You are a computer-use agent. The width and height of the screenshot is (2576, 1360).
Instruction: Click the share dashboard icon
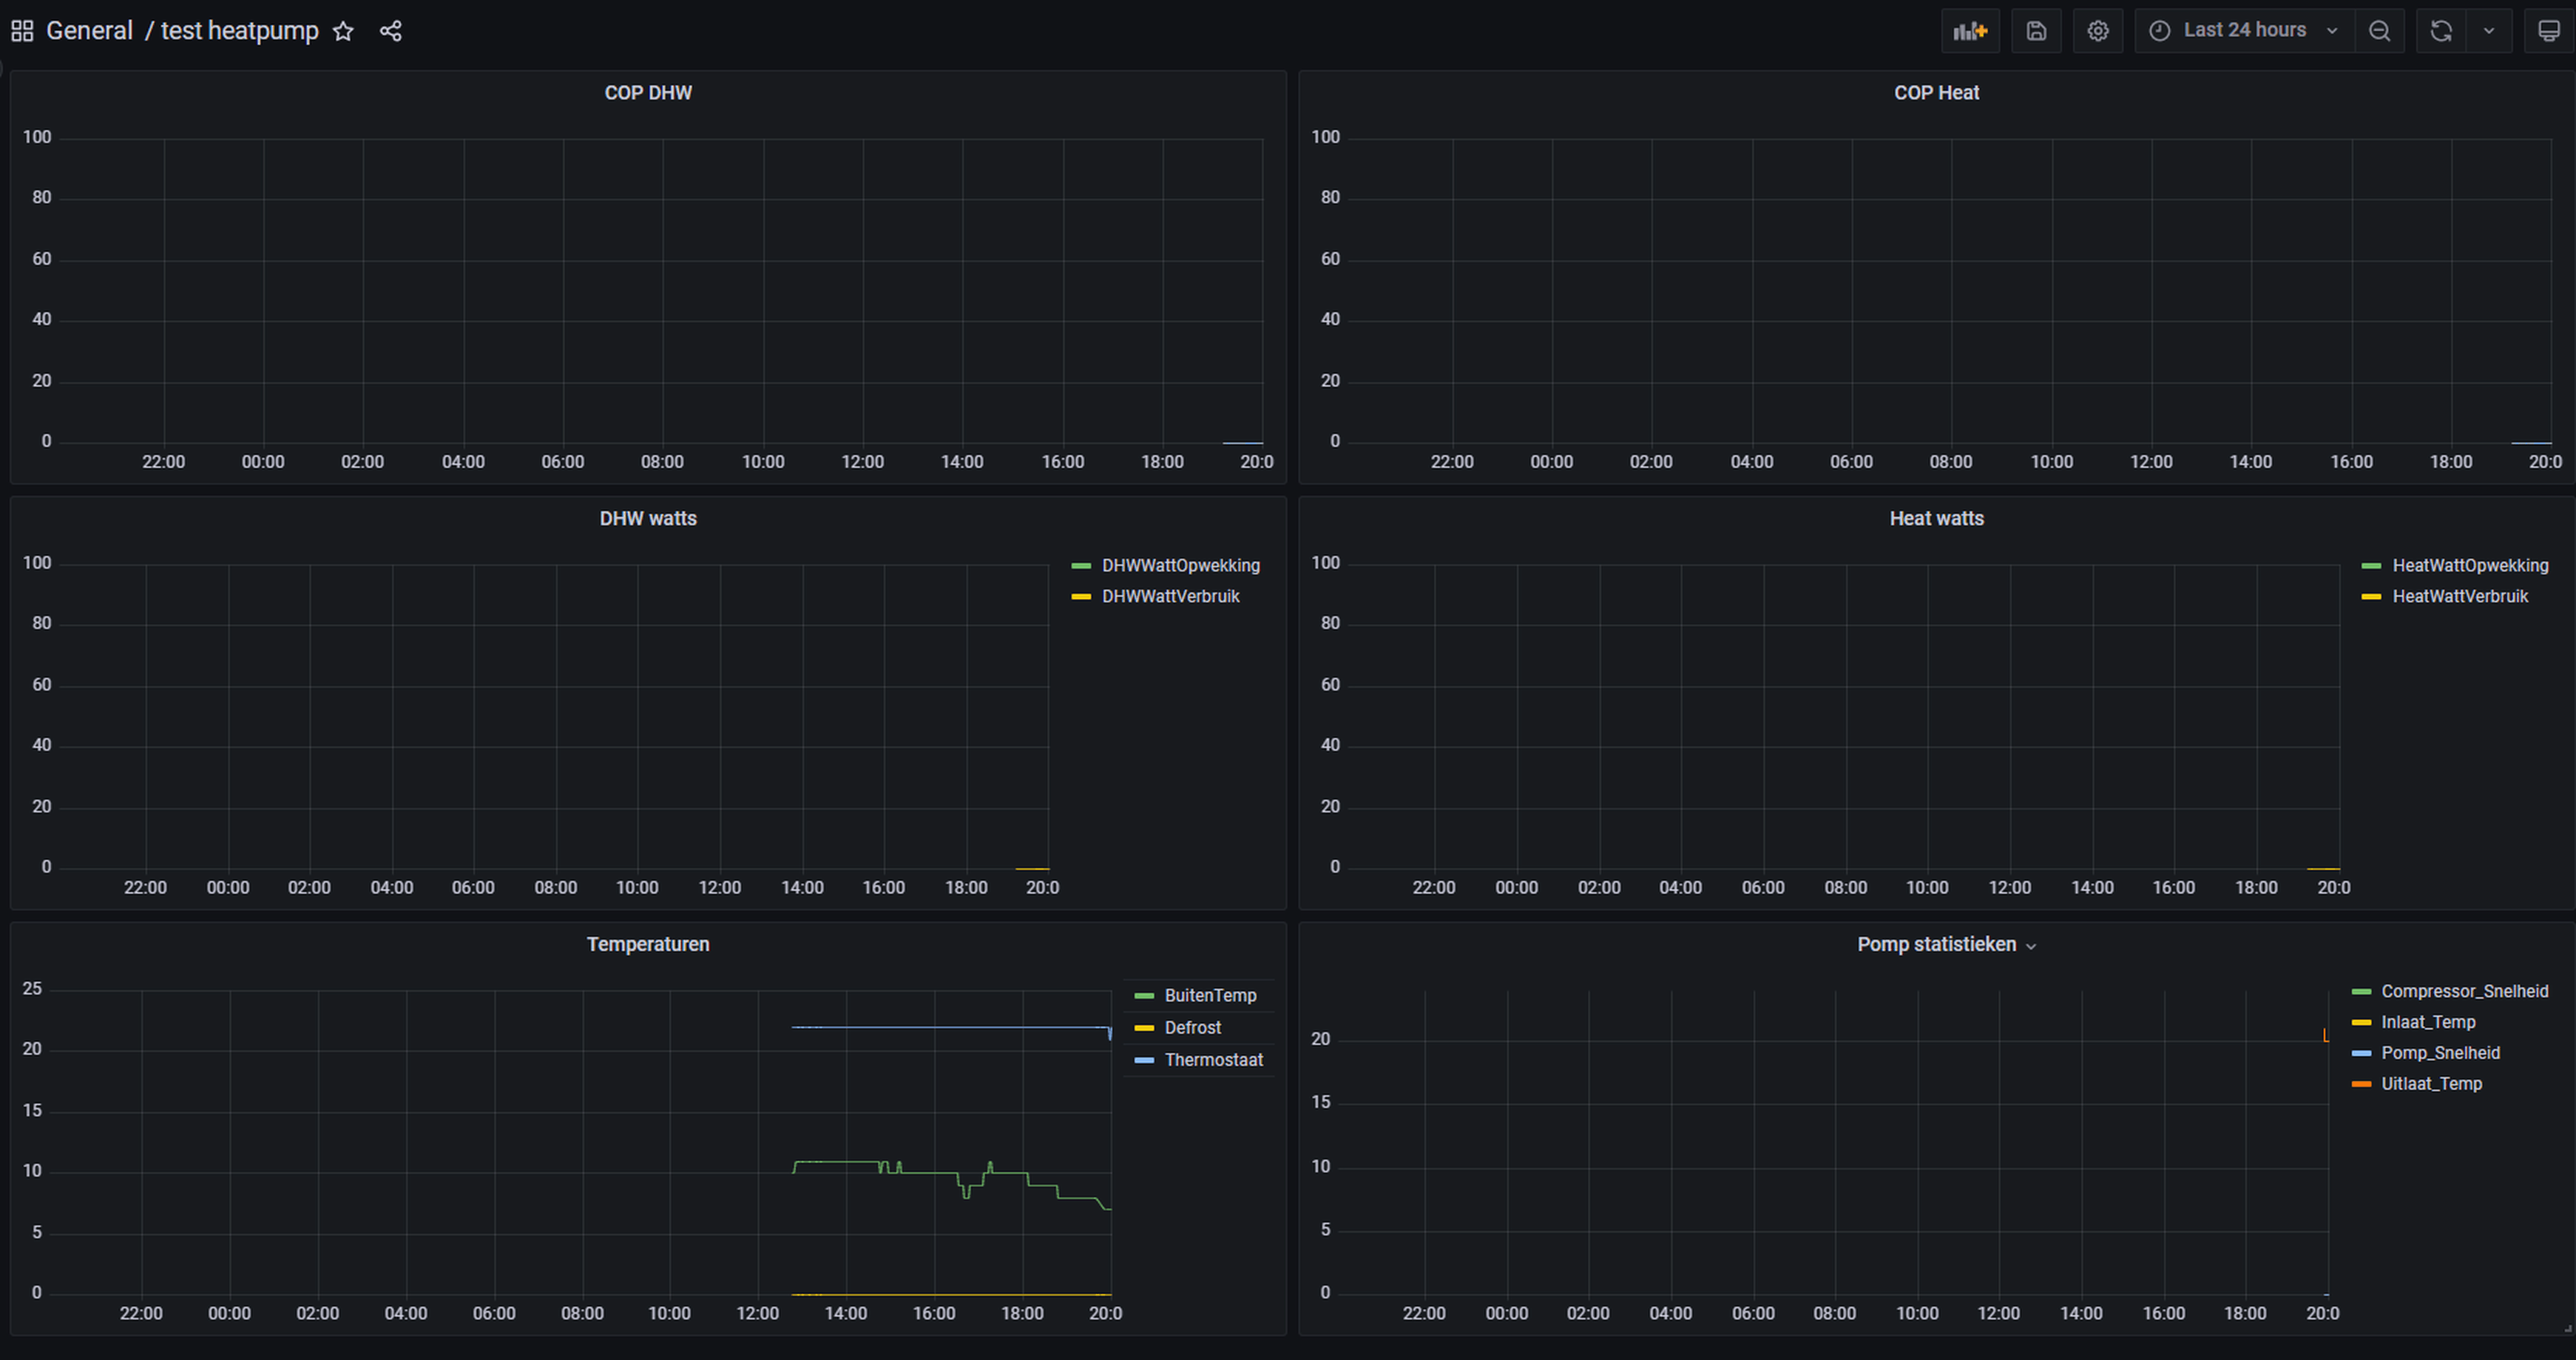(391, 31)
